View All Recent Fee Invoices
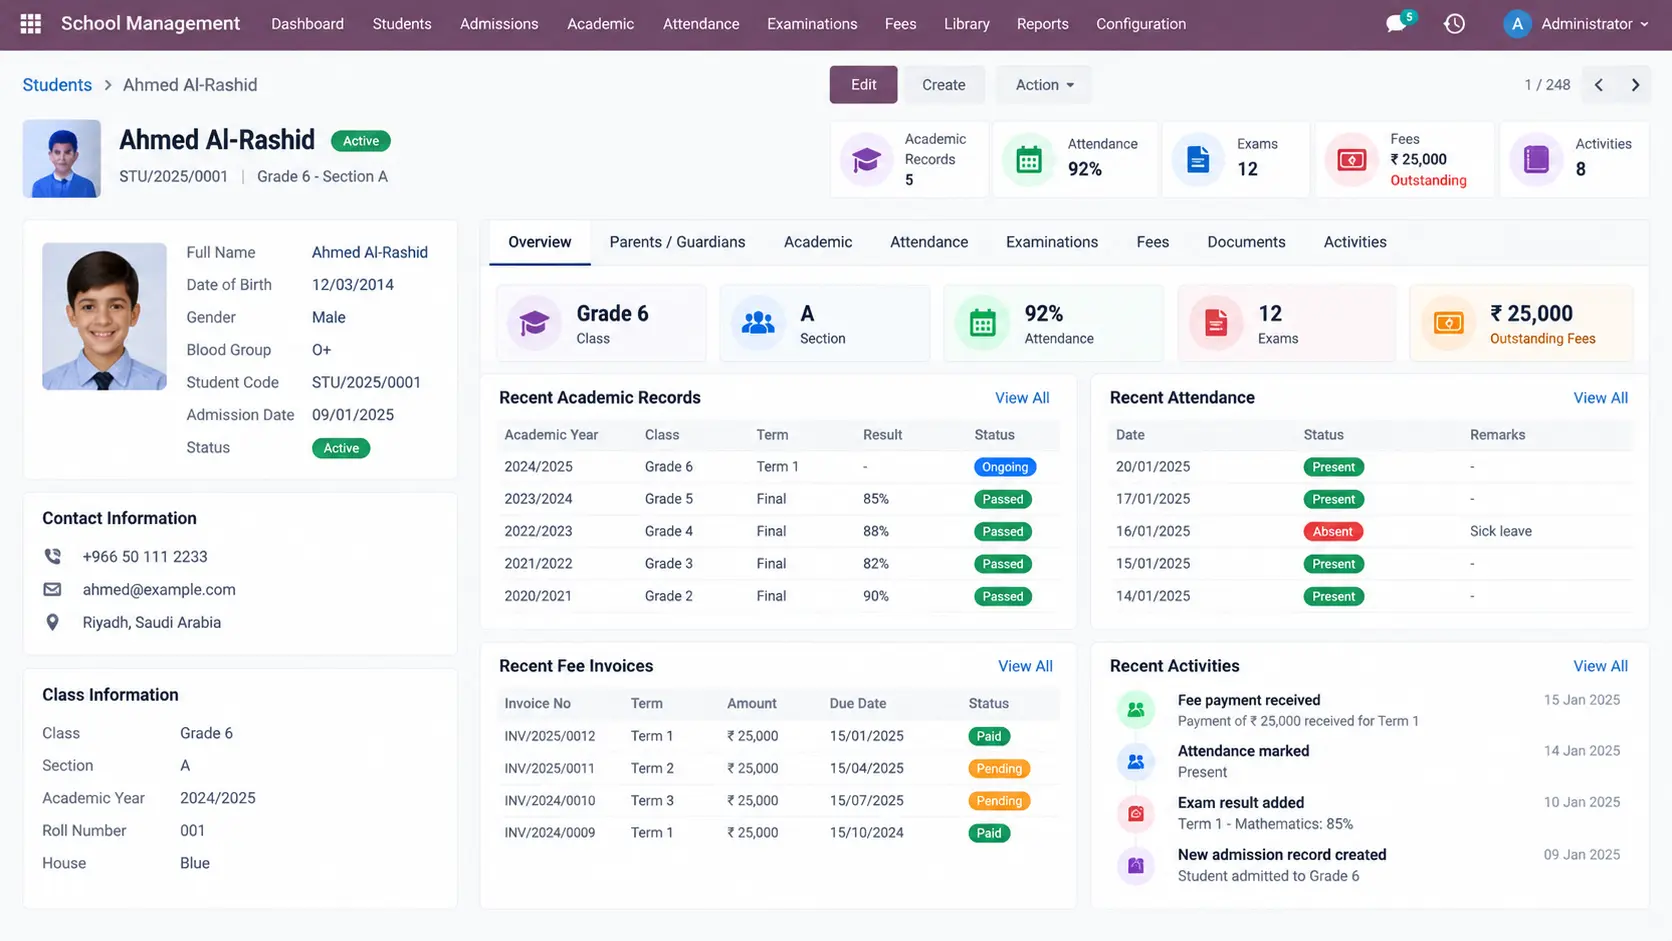 1025,666
